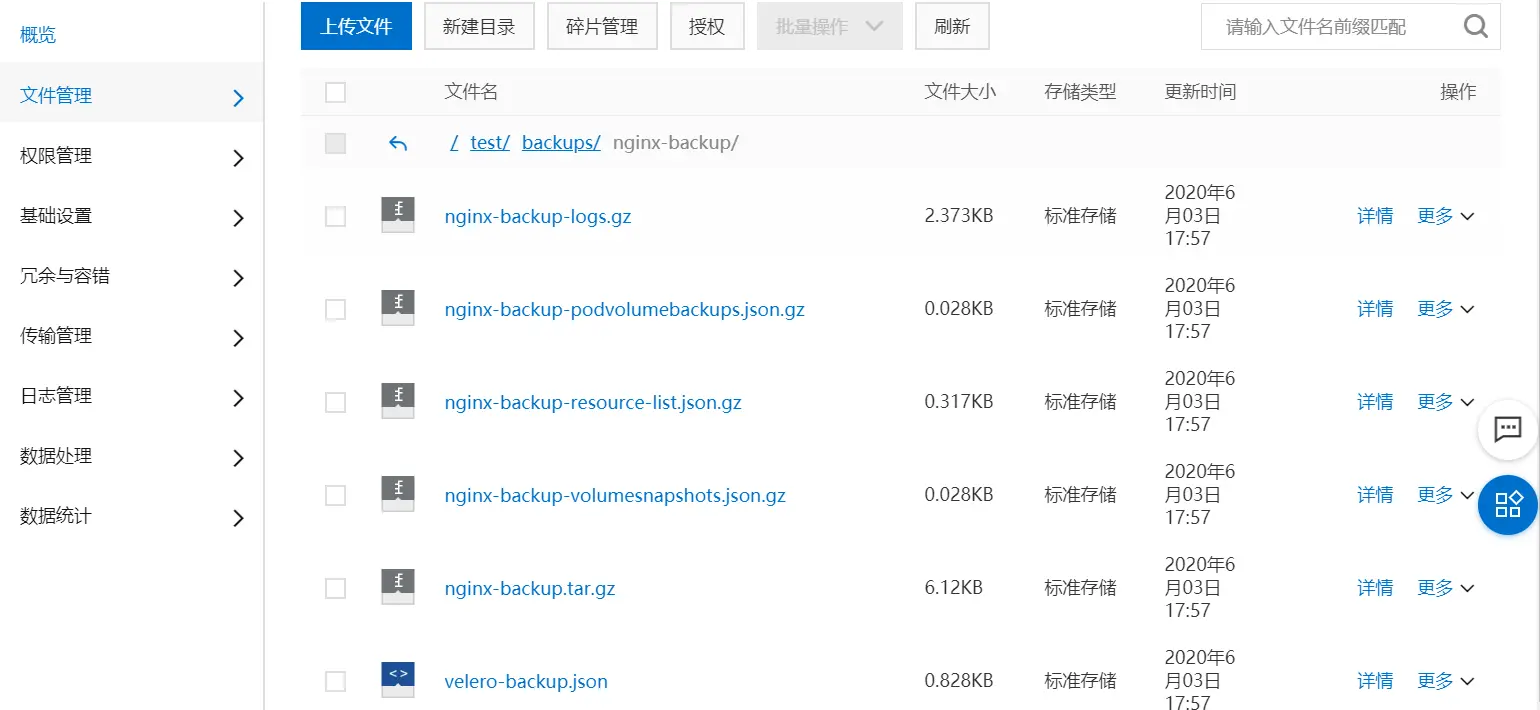The width and height of the screenshot is (1540, 710).
Task: Open file nginx-backup-volumesnapshots.json.gz
Action: (615, 495)
